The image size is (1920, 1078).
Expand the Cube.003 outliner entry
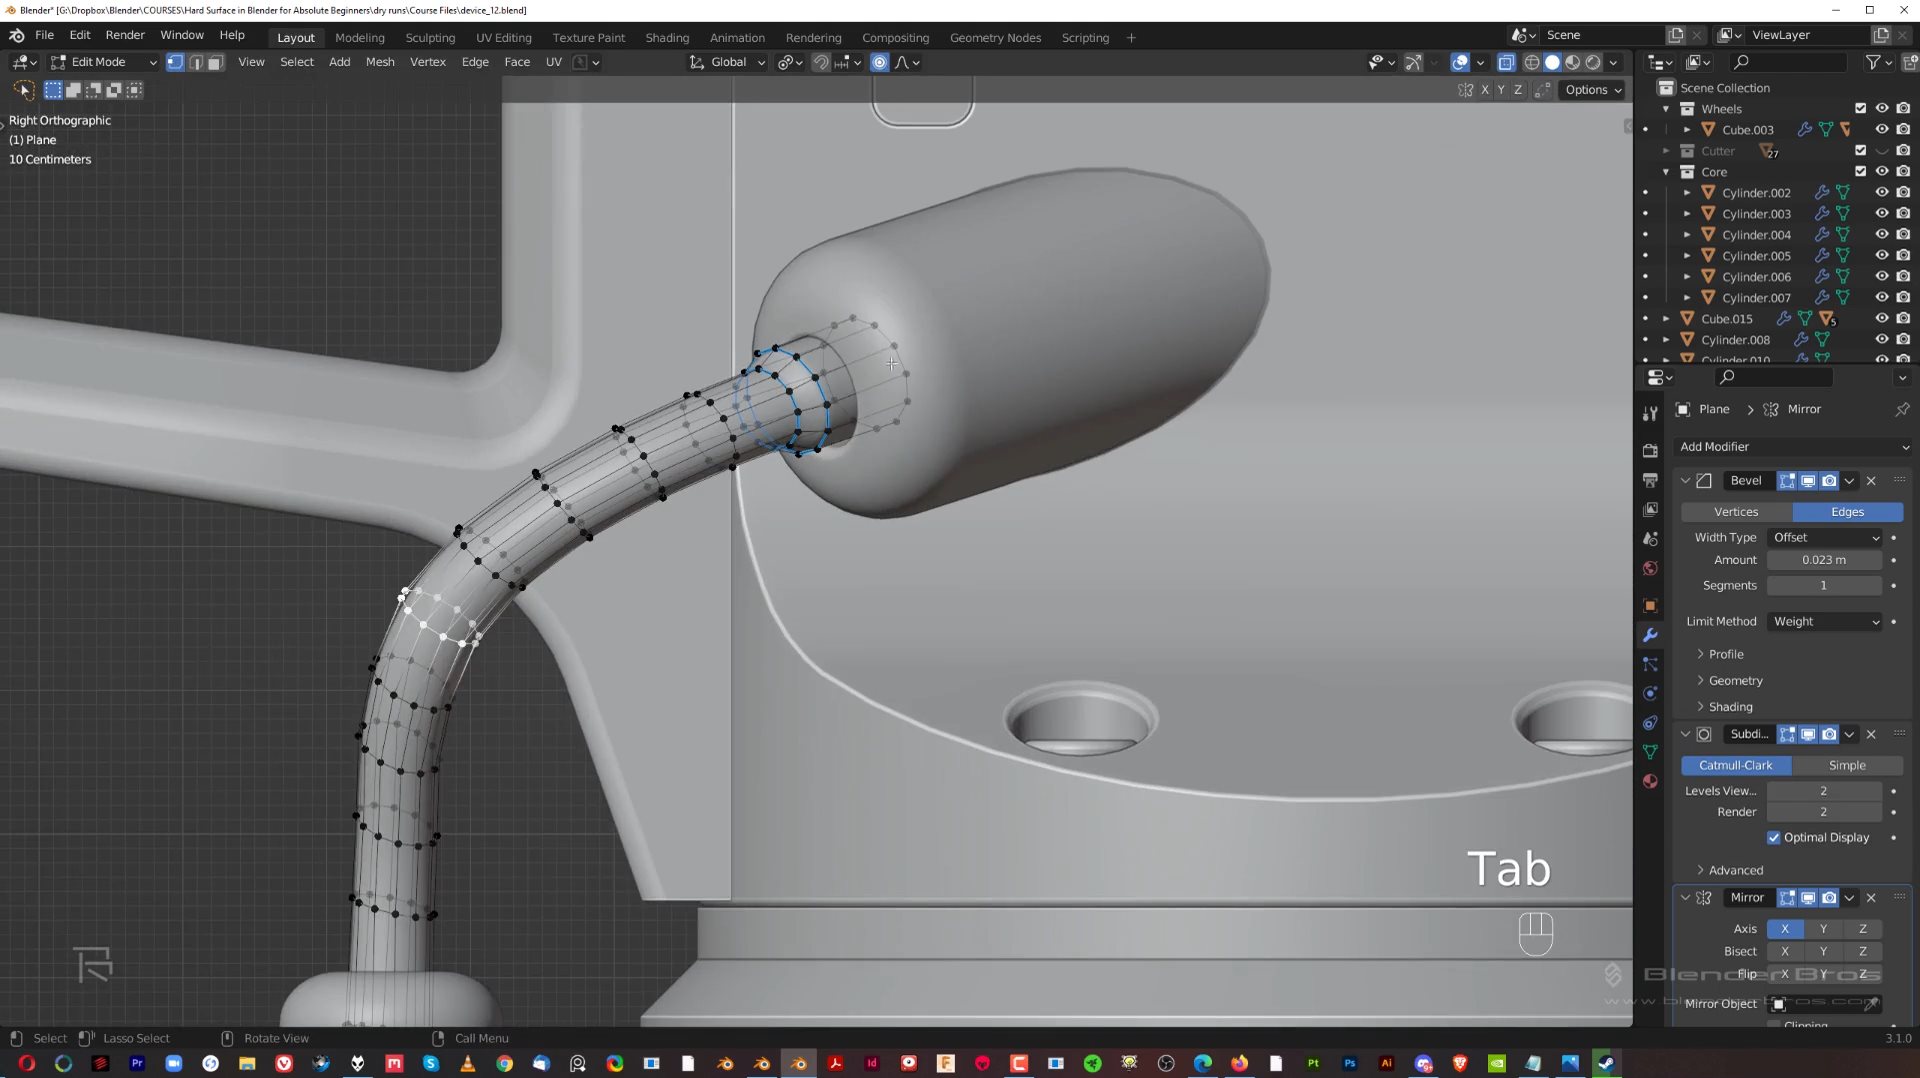(1688, 129)
